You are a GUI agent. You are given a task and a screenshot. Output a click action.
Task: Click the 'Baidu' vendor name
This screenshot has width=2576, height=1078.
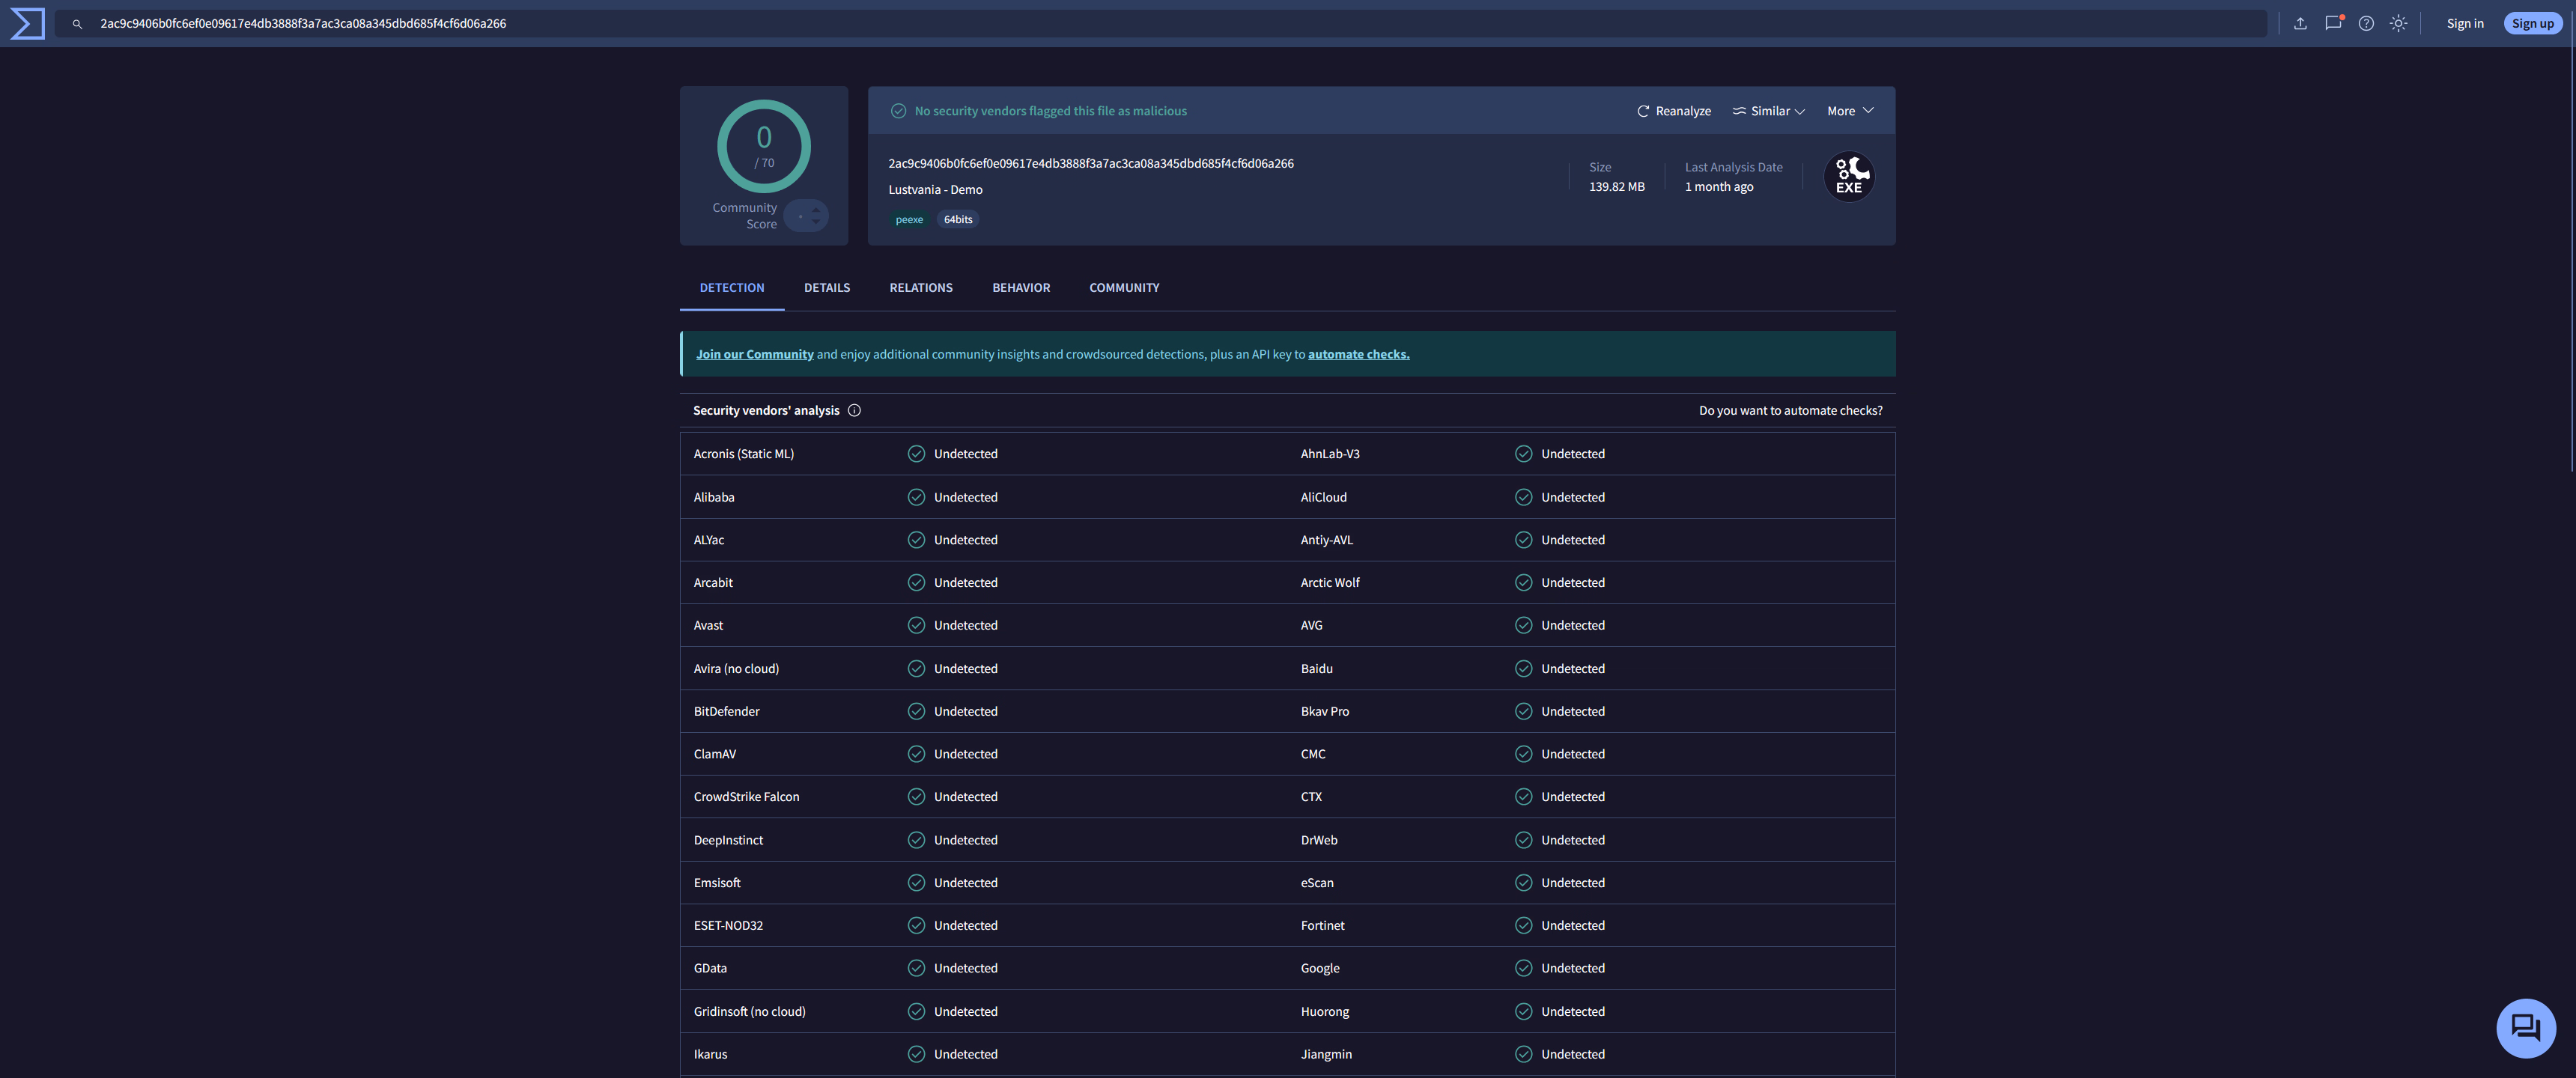point(1316,669)
